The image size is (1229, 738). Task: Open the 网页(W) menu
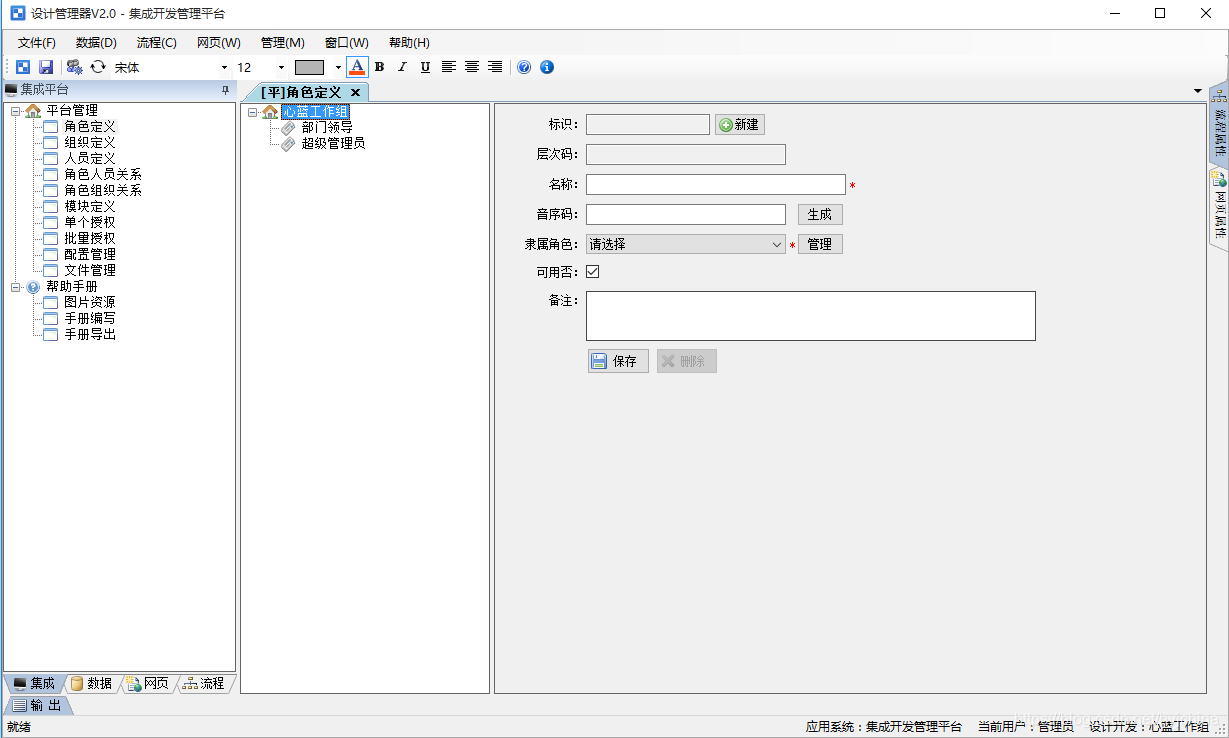219,43
